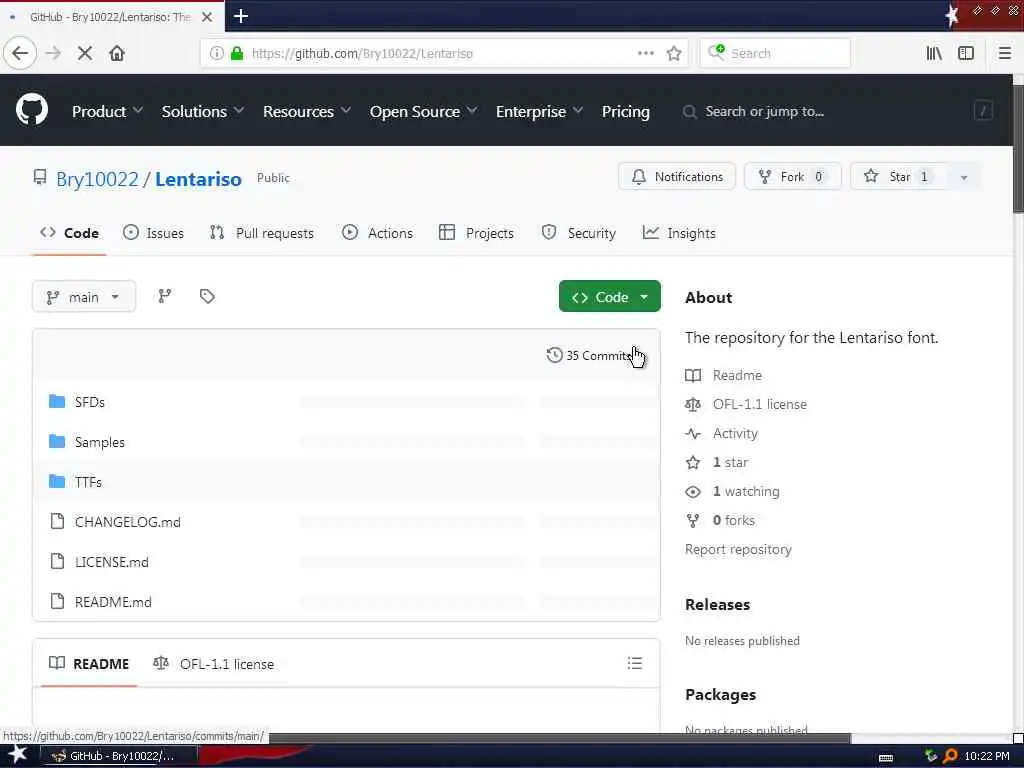Open a new browser tab
Image resolution: width=1024 pixels, height=768 pixels.
point(240,16)
